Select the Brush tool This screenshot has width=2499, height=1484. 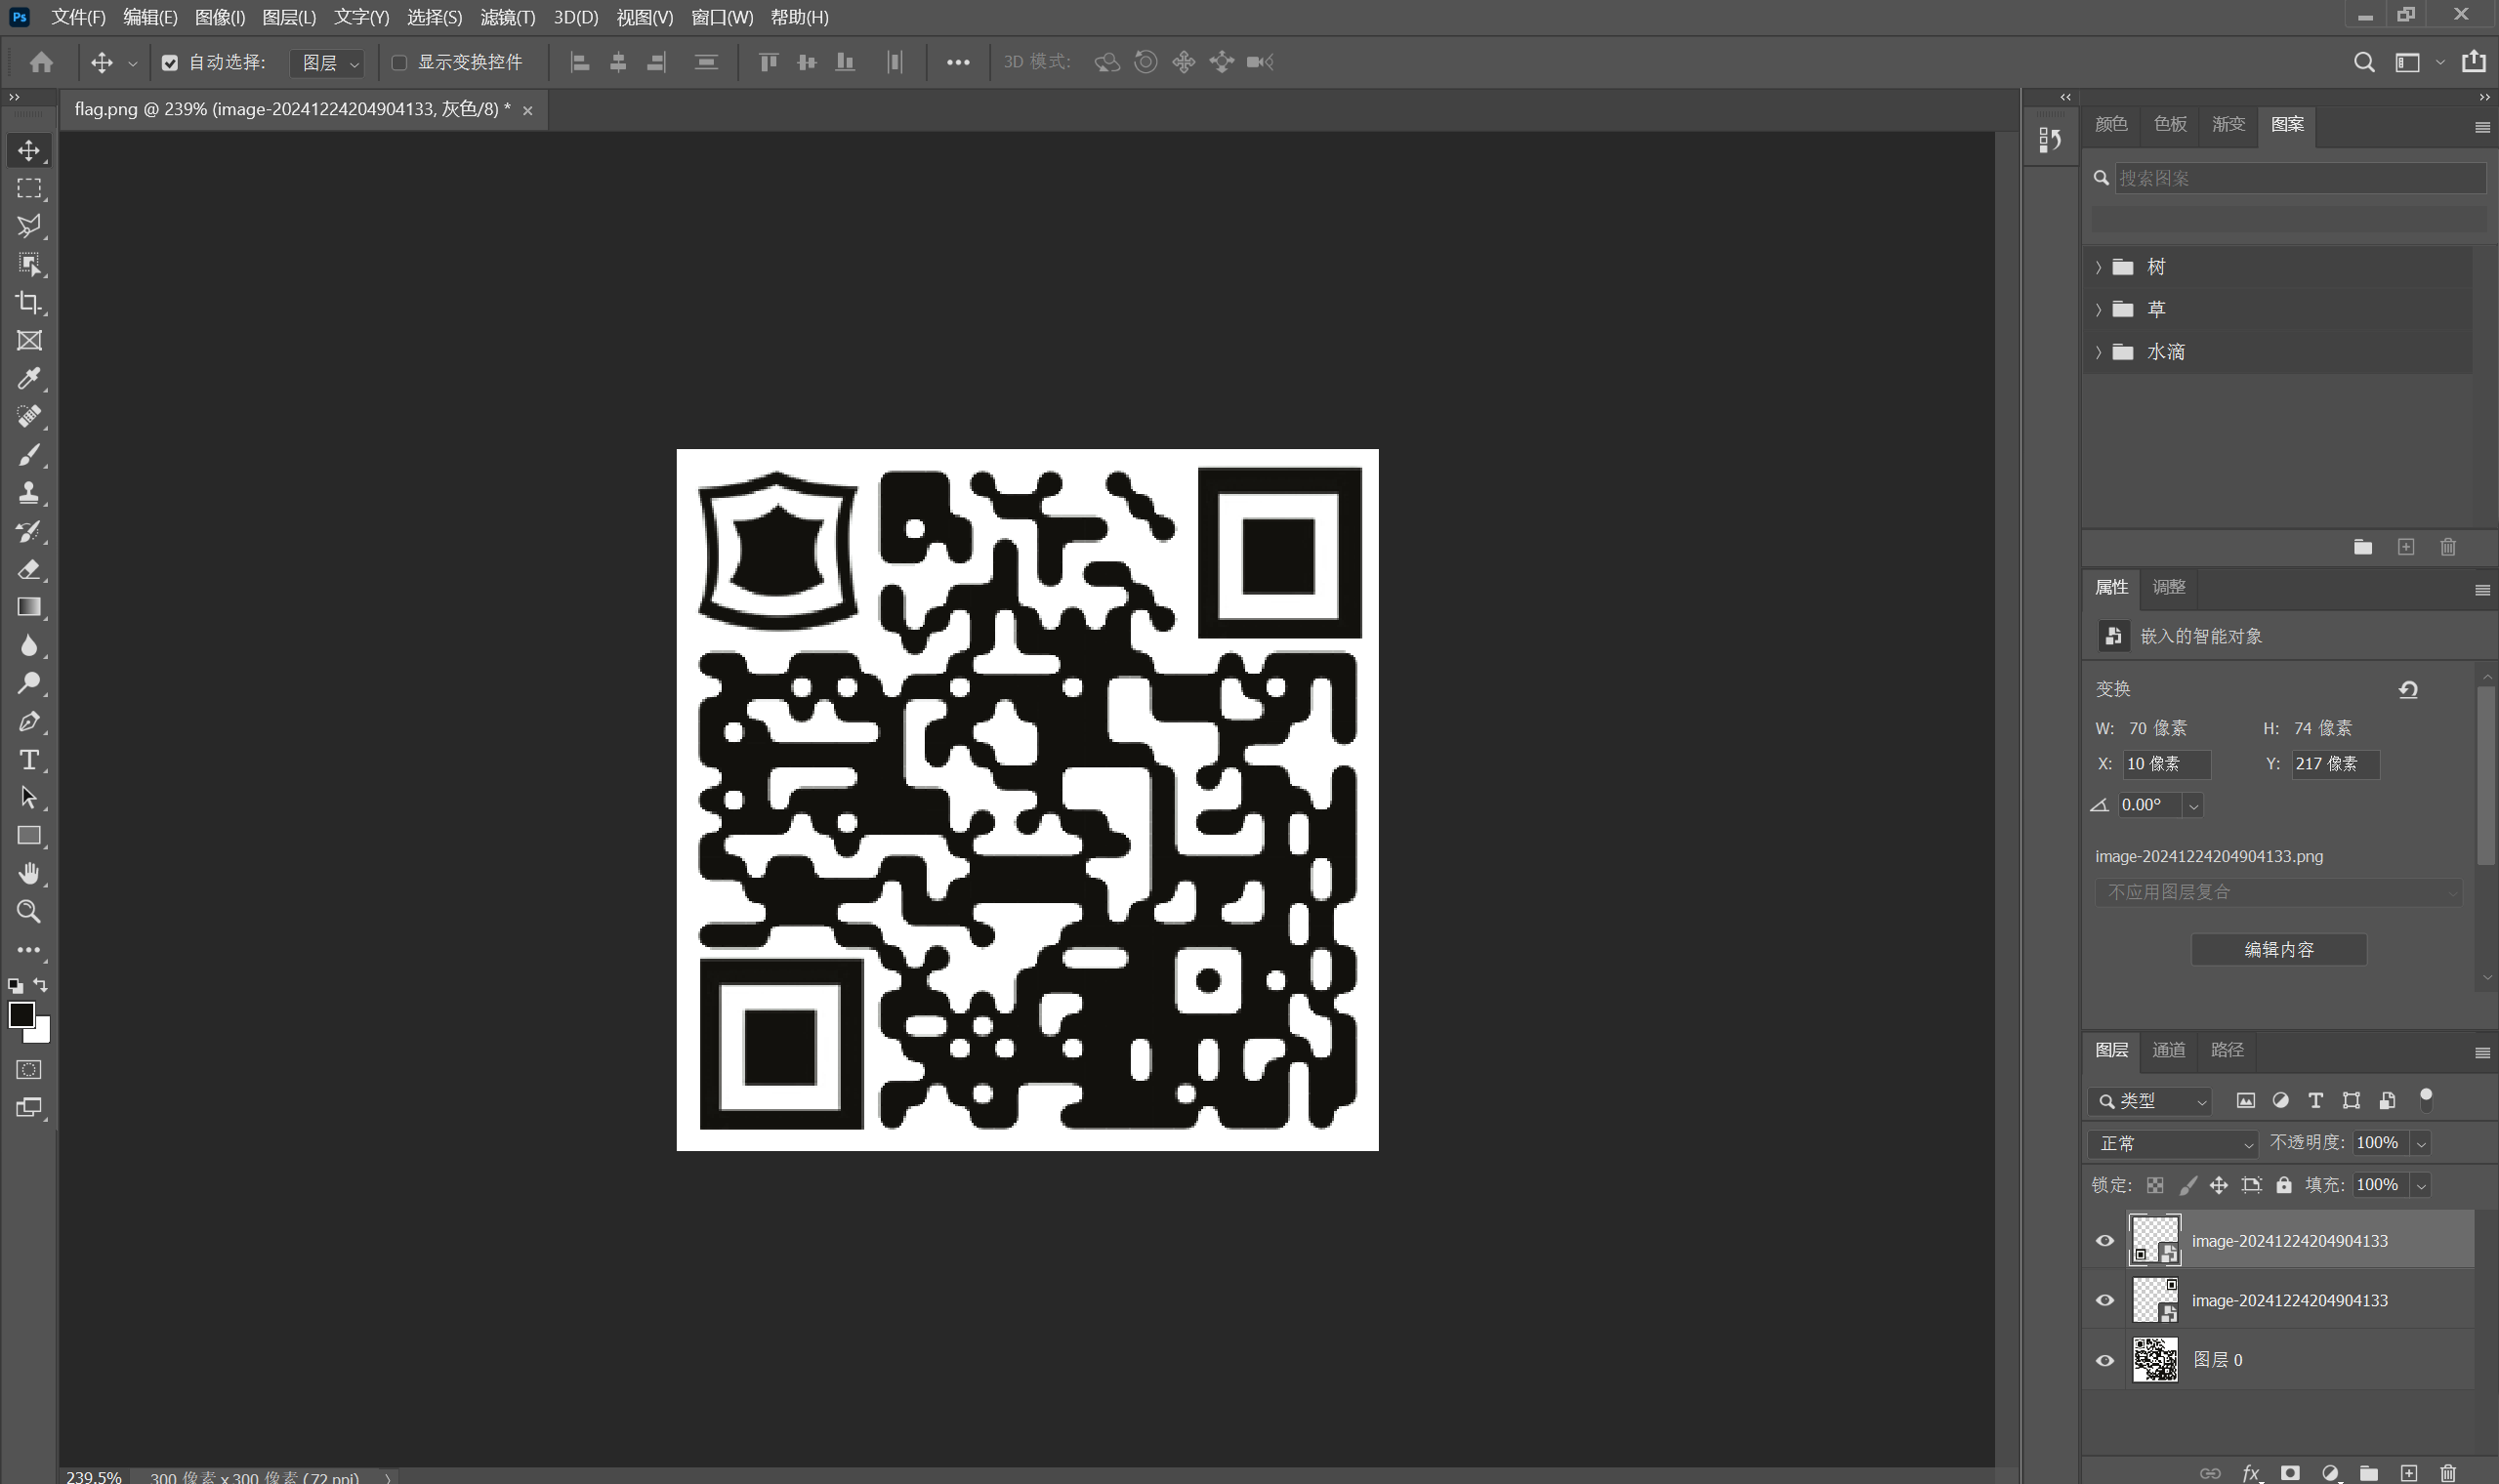[x=29, y=455]
